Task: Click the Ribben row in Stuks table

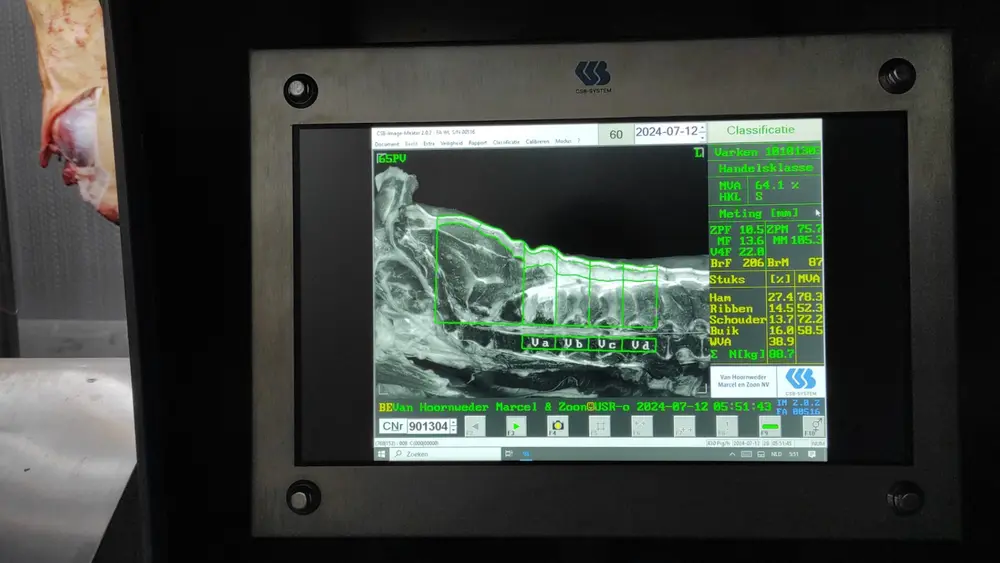Action: point(766,309)
